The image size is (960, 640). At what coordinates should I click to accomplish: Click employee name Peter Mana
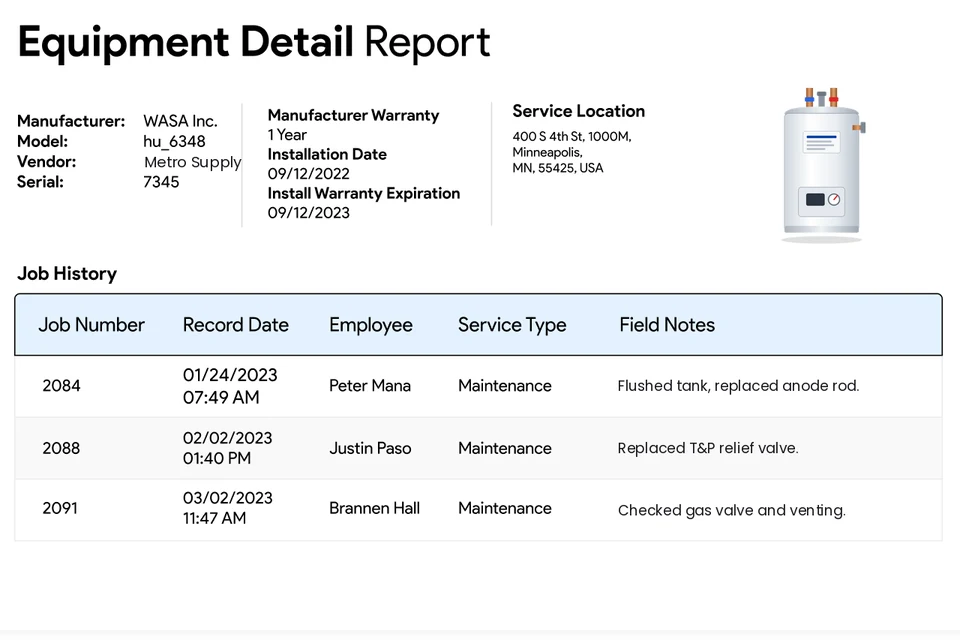[x=370, y=386]
